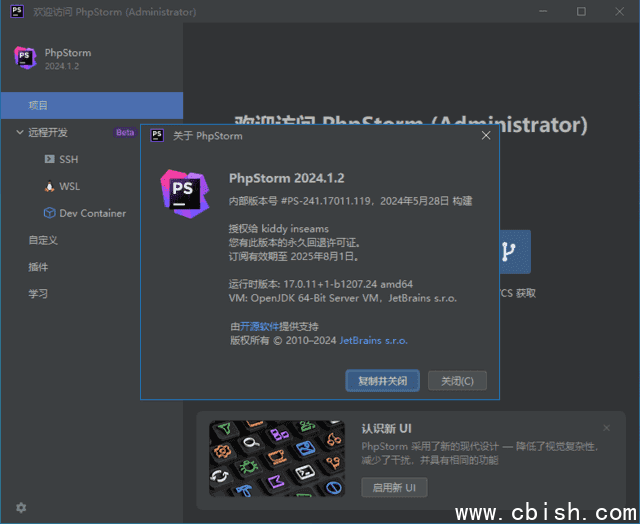Click the banner description starting 'PhpStorm 采用了新的现代设计'

click(480, 453)
